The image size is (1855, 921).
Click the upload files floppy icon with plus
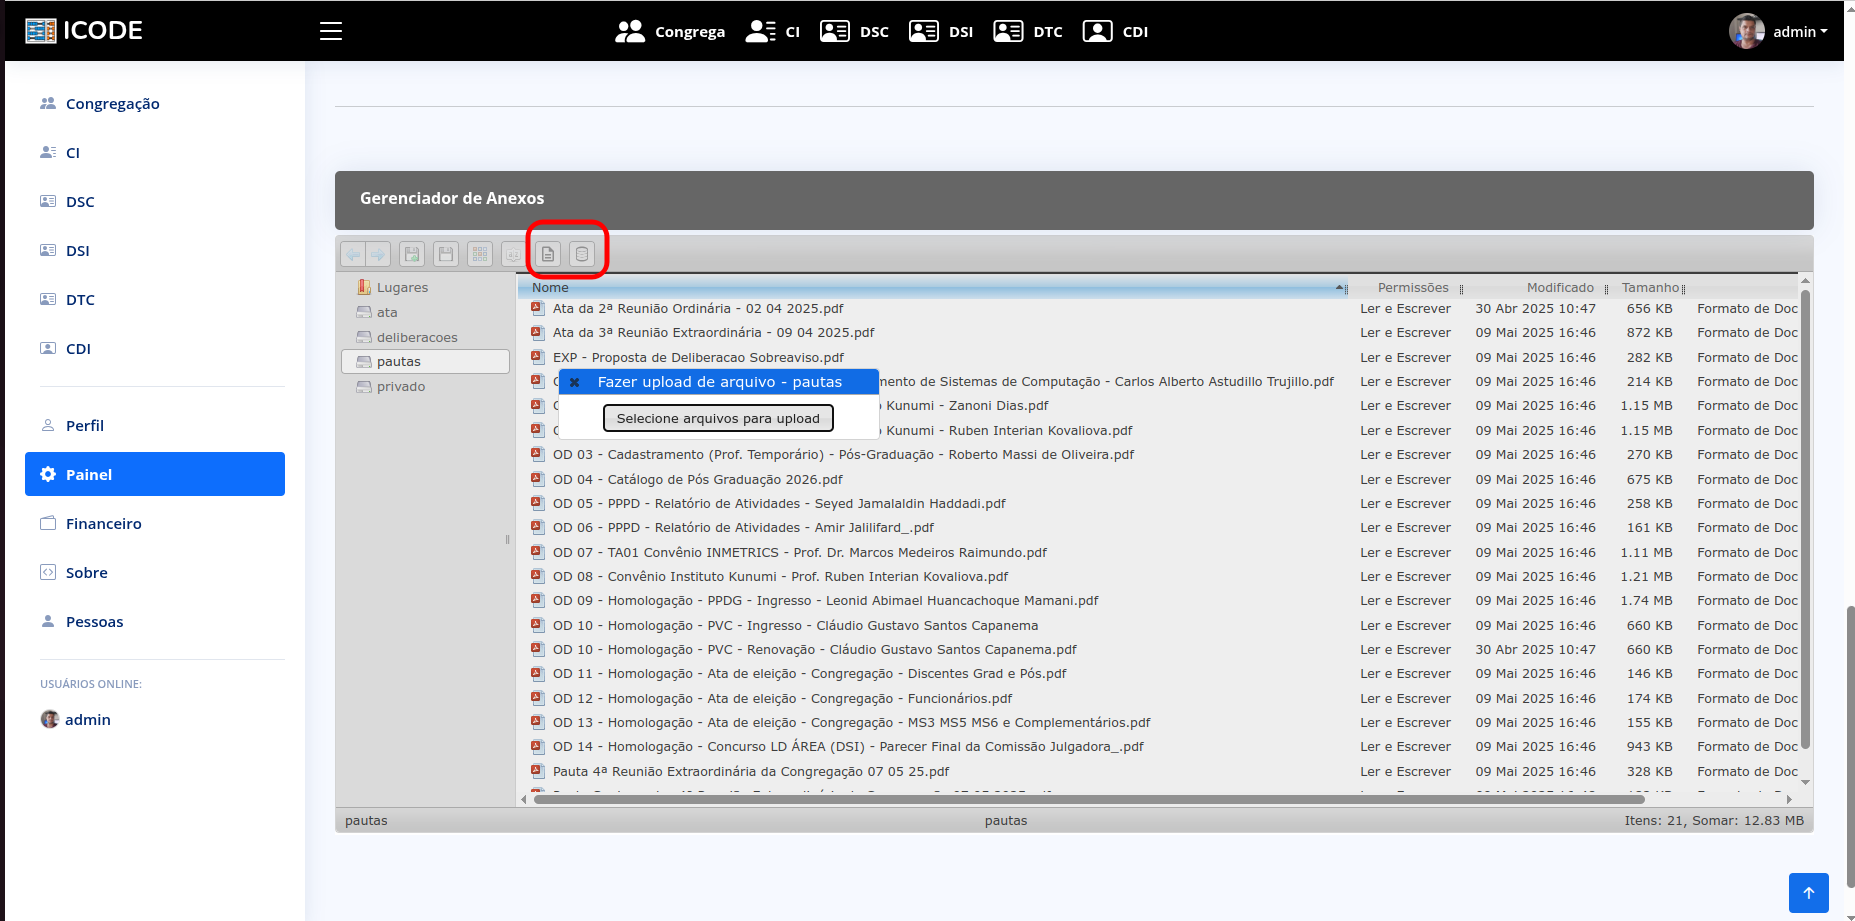pyautogui.click(x=412, y=255)
